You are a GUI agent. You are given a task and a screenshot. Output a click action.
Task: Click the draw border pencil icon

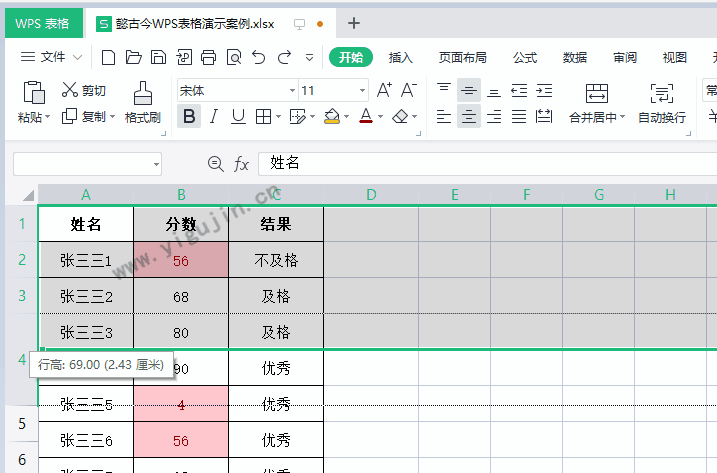pos(298,117)
